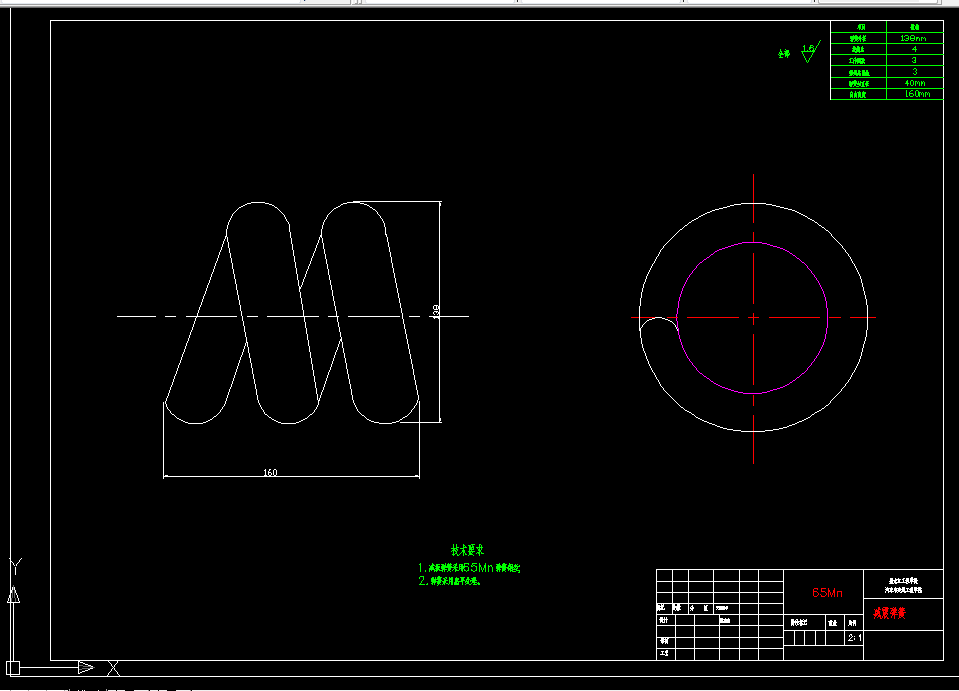The width and height of the screenshot is (959, 691).
Task: Click the UCS origin square icon
Action: 13,668
